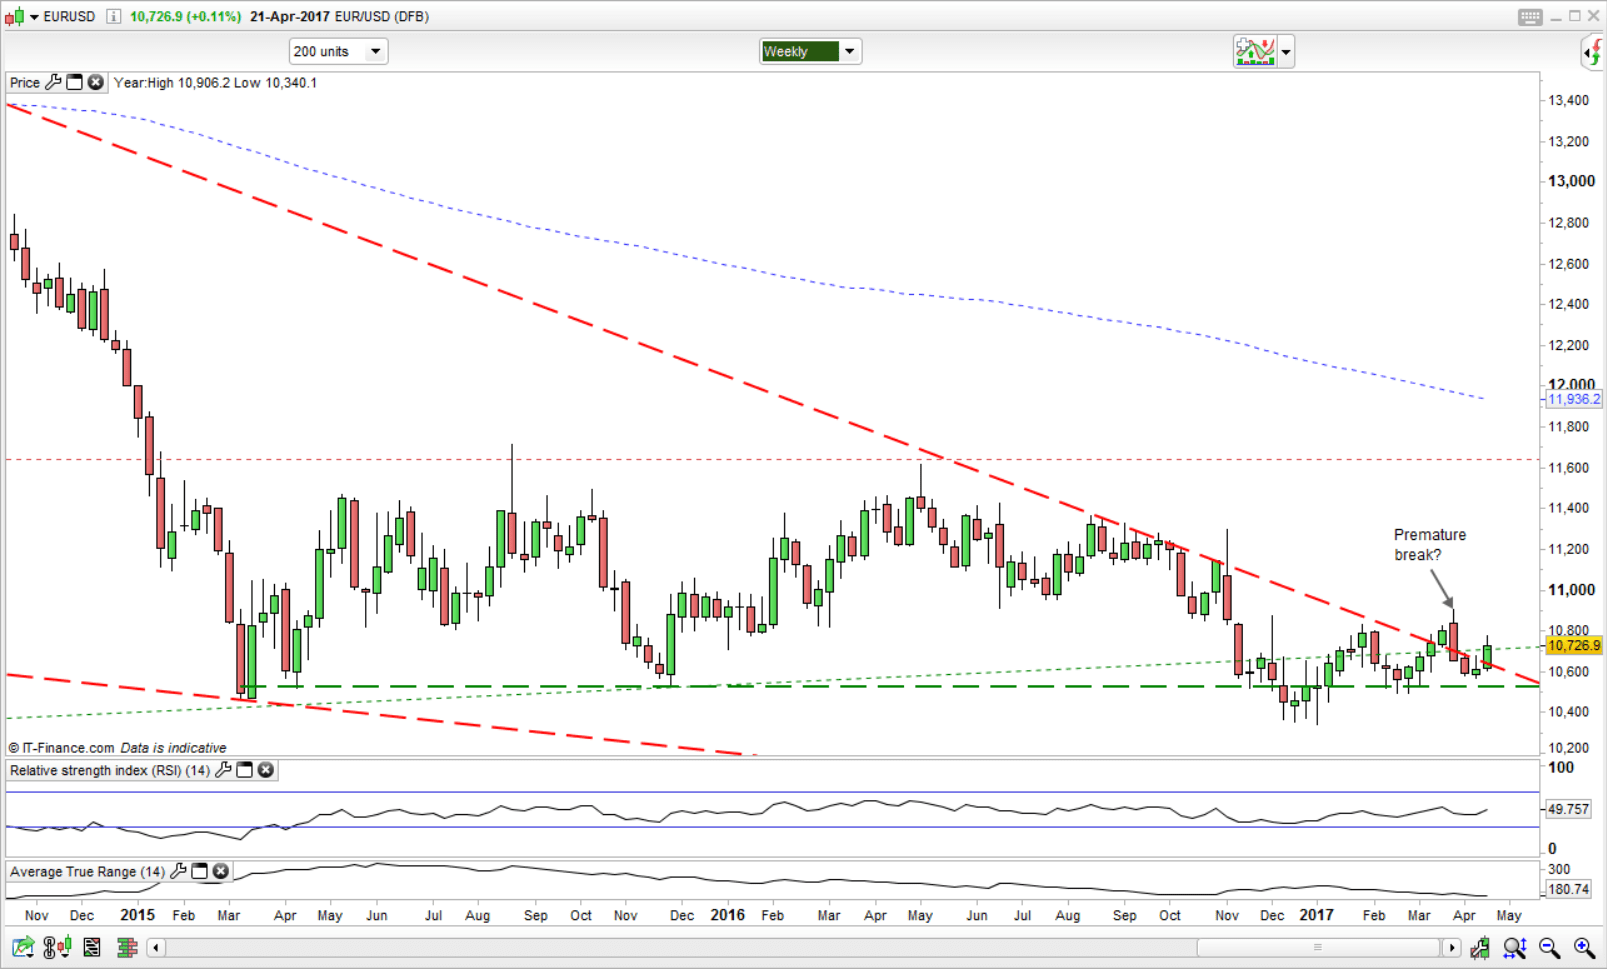
Task: Open the RSI indicator settings wrench
Action: coord(224,770)
